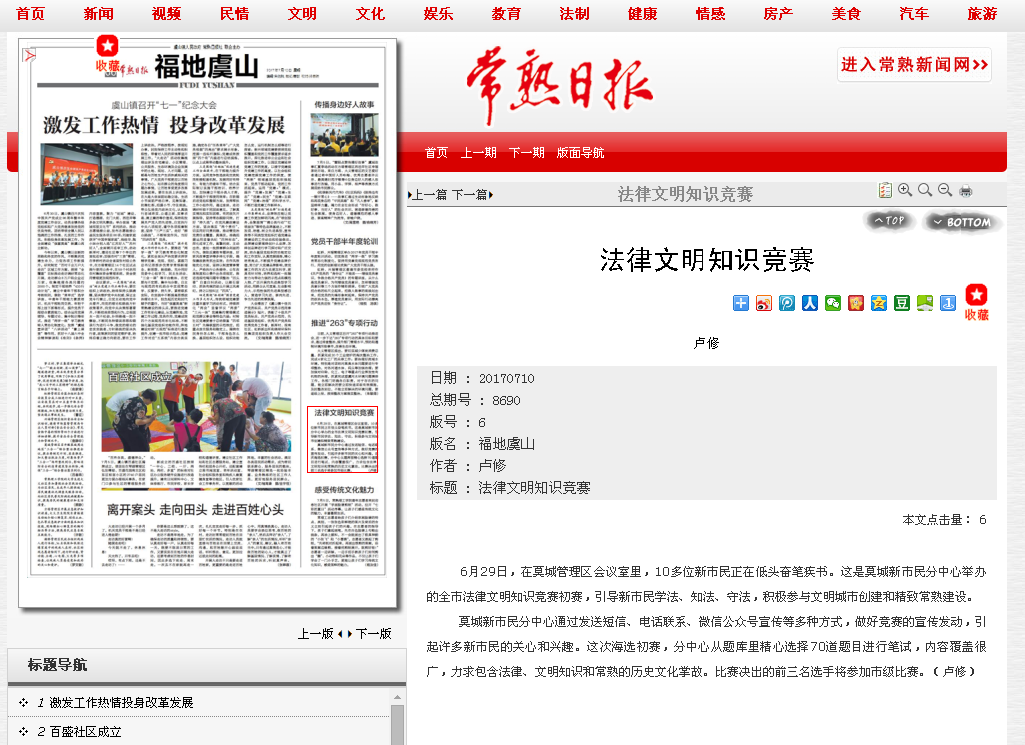The width and height of the screenshot is (1025, 745).
Task: Click the 上一篇 previous article link
Action: (x=430, y=195)
